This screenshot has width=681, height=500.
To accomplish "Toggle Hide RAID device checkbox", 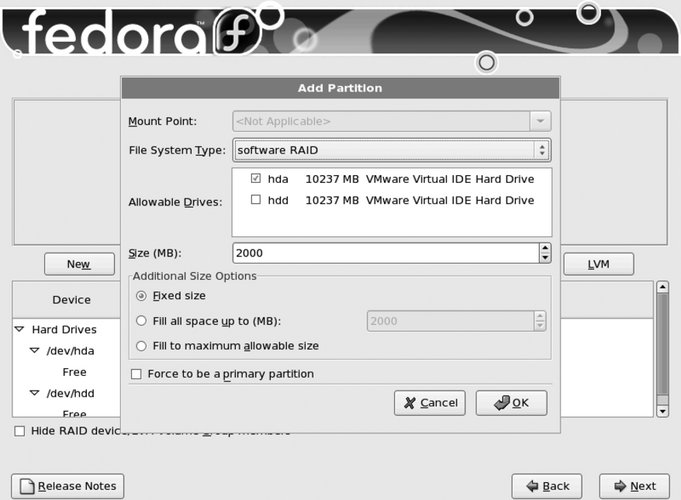I will pos(20,431).
